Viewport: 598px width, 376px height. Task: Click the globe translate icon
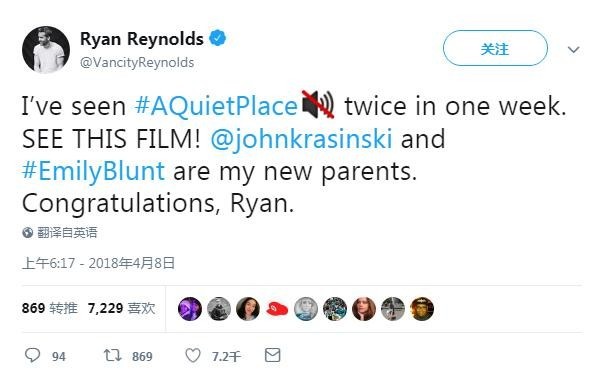point(27,232)
